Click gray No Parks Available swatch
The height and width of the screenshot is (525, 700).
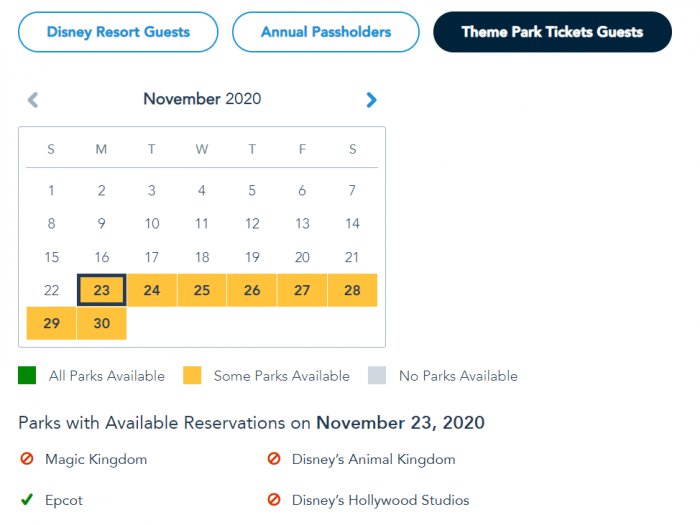(x=377, y=376)
